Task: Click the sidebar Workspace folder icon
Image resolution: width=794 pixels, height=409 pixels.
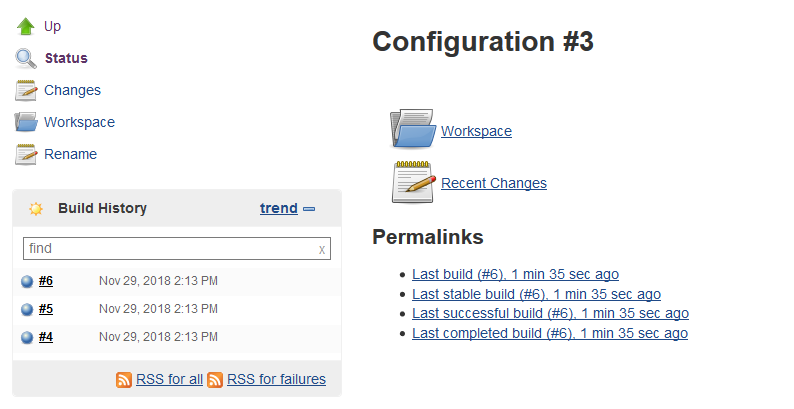Action: coord(26,122)
